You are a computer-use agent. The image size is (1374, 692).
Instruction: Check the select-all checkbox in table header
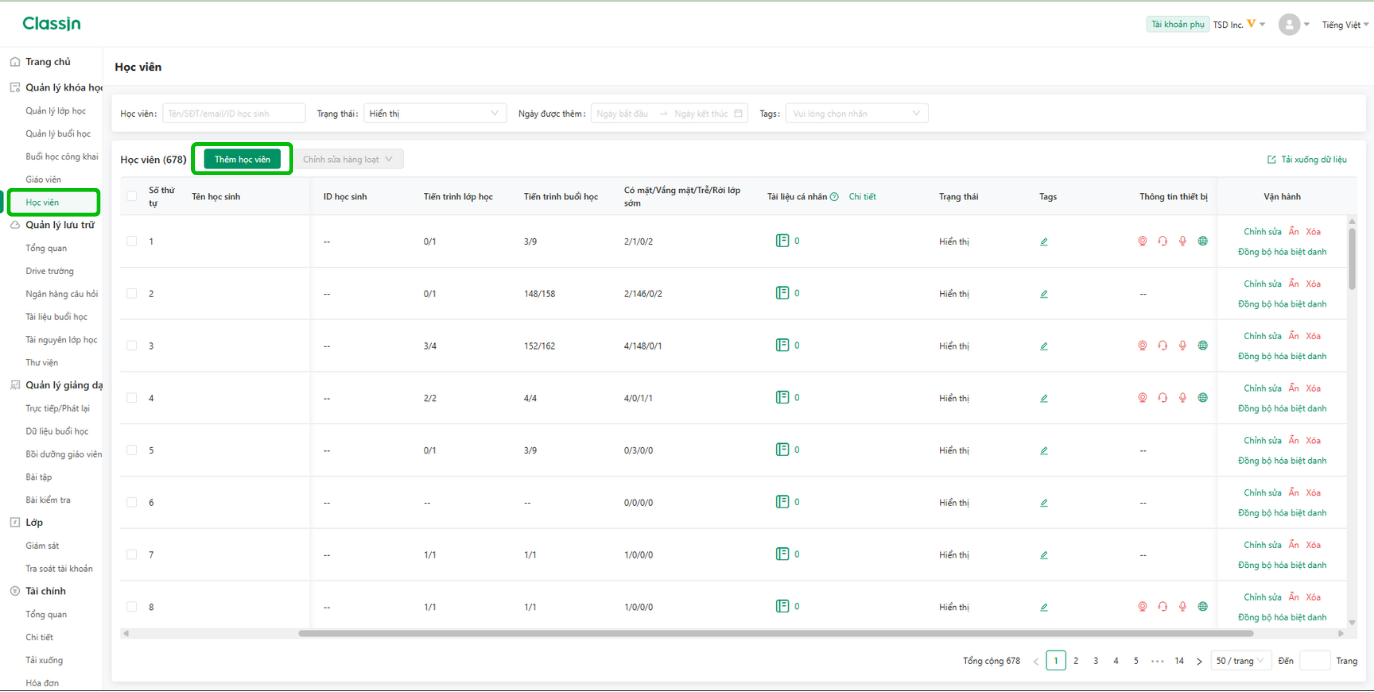tap(132, 196)
